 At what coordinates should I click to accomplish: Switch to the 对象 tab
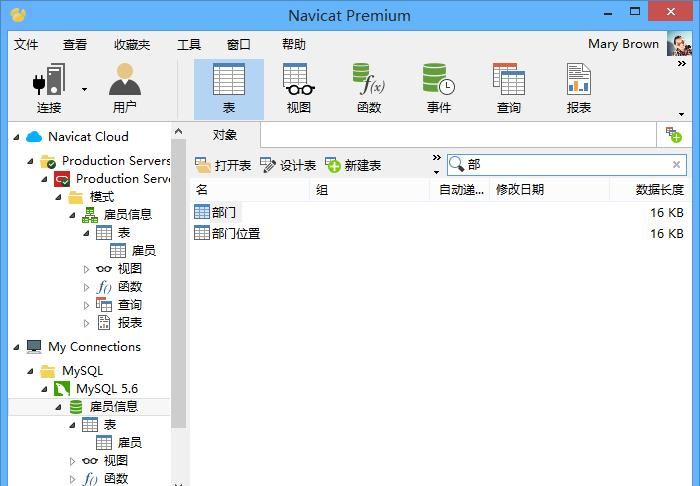[x=225, y=135]
